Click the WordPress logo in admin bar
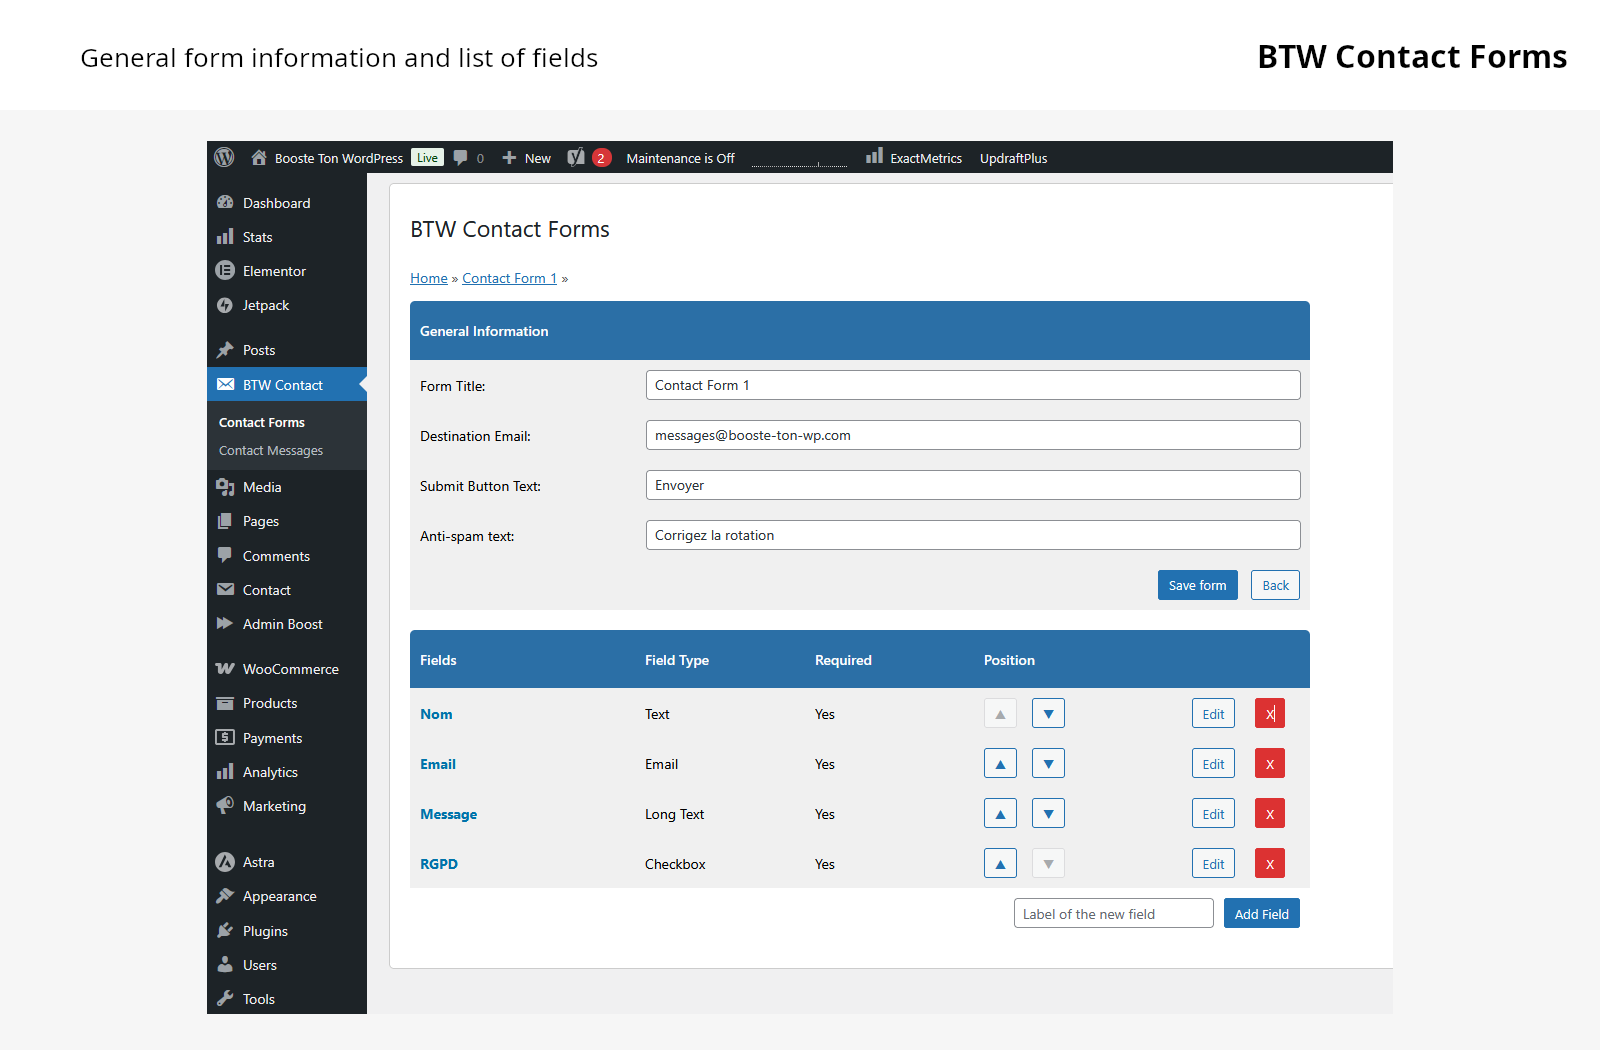1600x1050 pixels. coord(225,158)
